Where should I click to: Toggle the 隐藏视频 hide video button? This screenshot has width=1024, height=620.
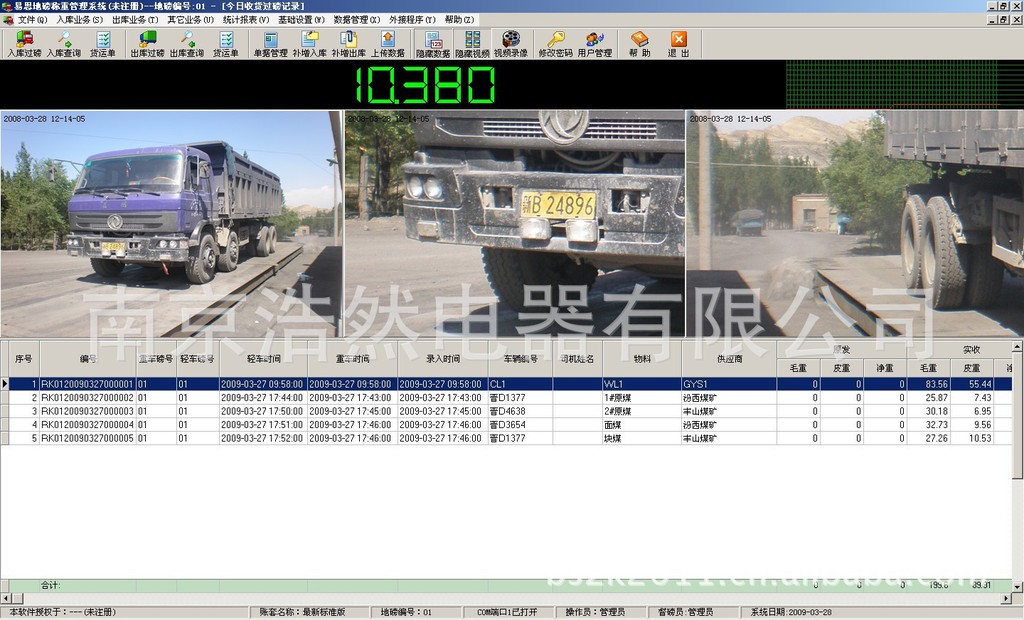[472, 44]
